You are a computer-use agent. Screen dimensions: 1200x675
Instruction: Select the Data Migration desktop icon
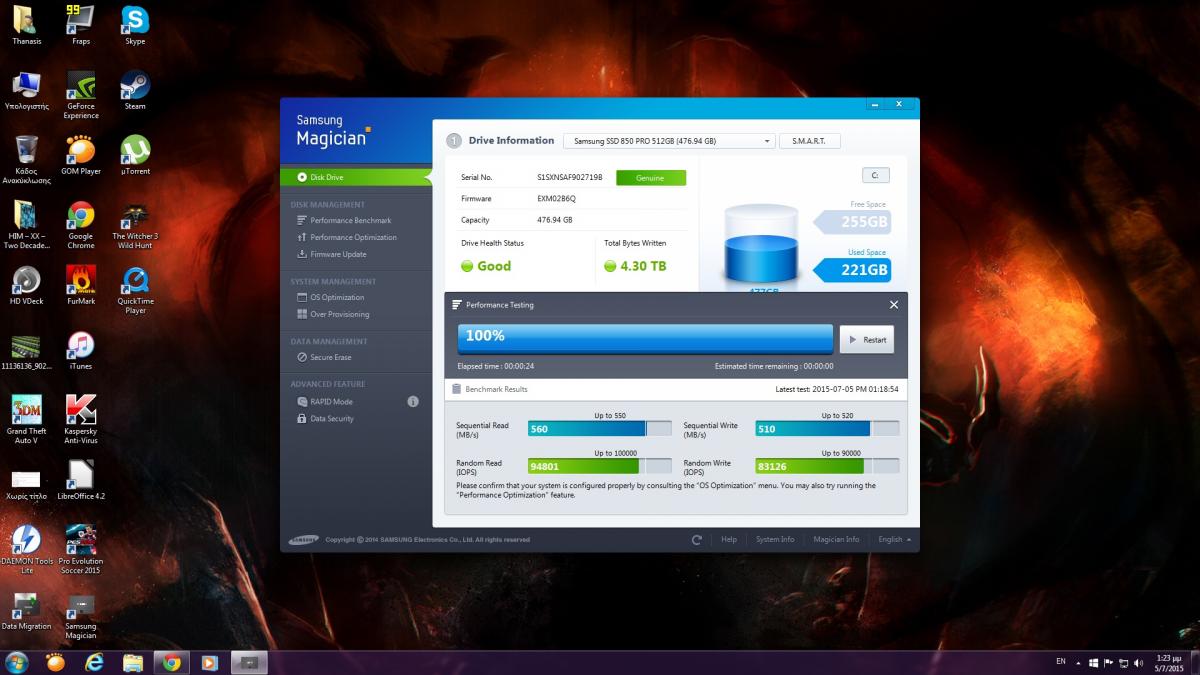(27, 609)
